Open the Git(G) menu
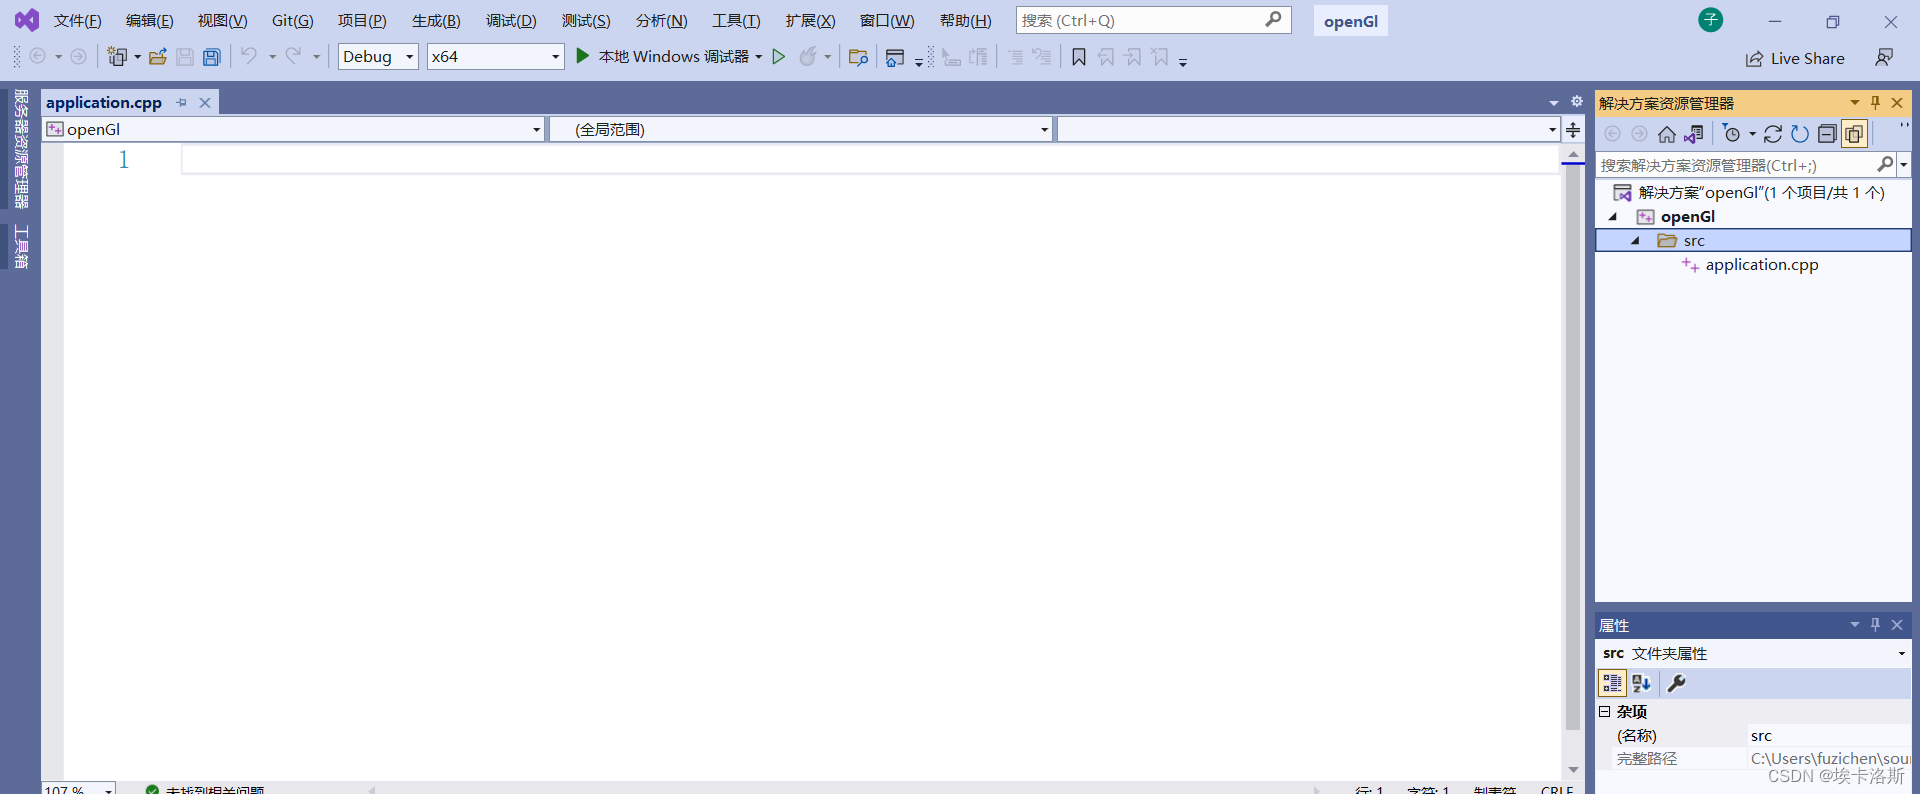The image size is (1920, 794). coord(292,21)
